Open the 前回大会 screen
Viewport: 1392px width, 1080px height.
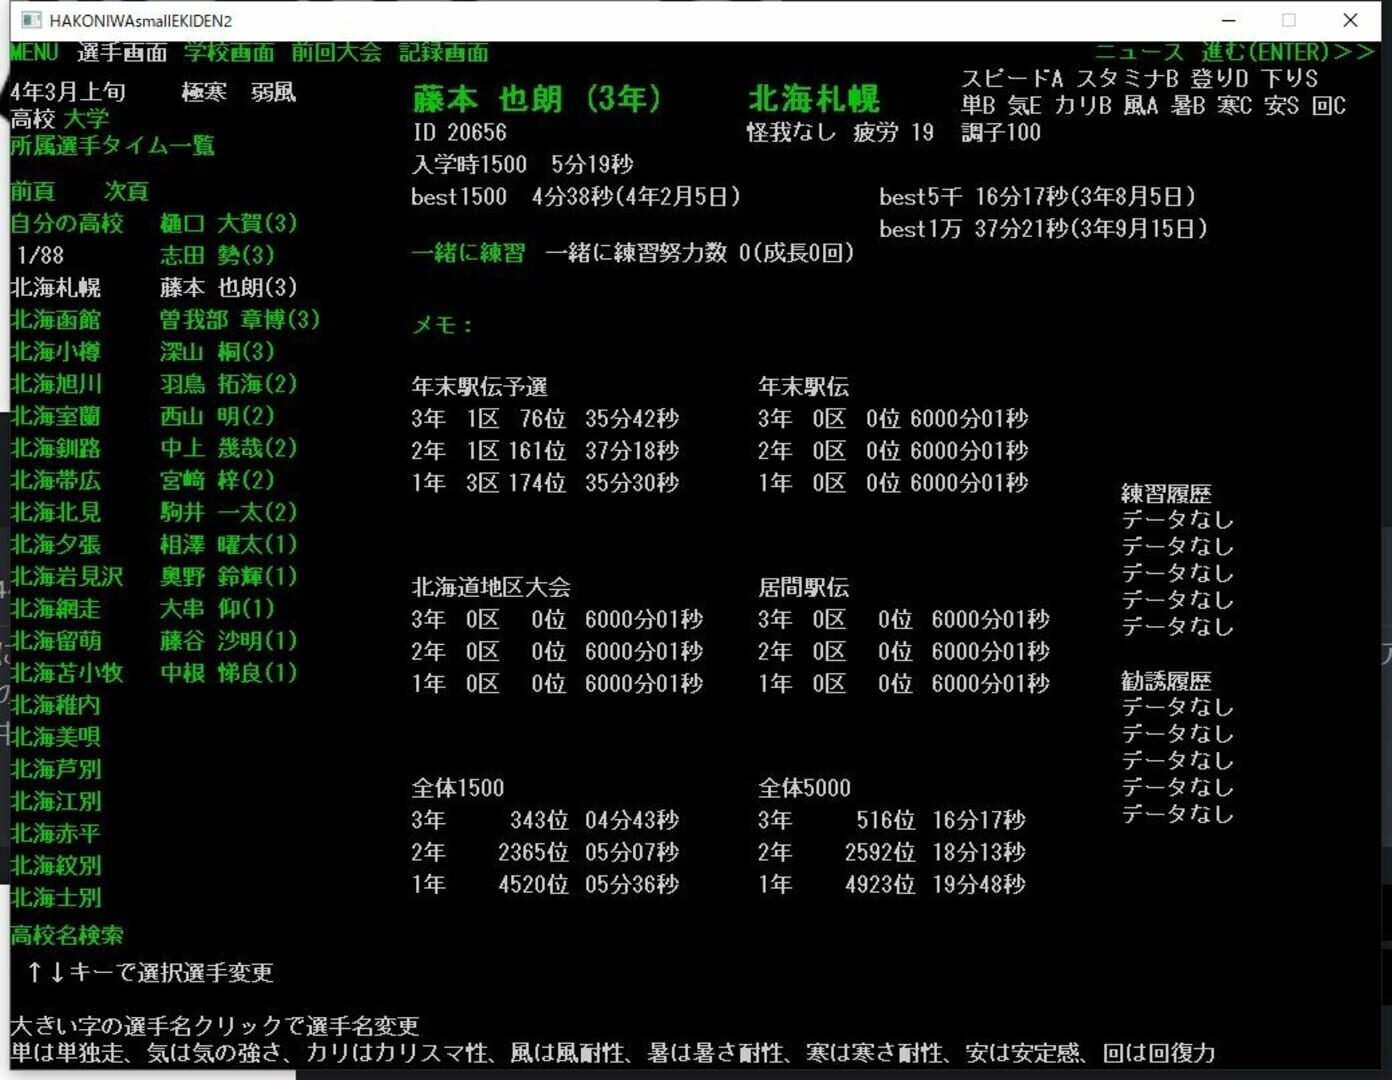click(334, 53)
